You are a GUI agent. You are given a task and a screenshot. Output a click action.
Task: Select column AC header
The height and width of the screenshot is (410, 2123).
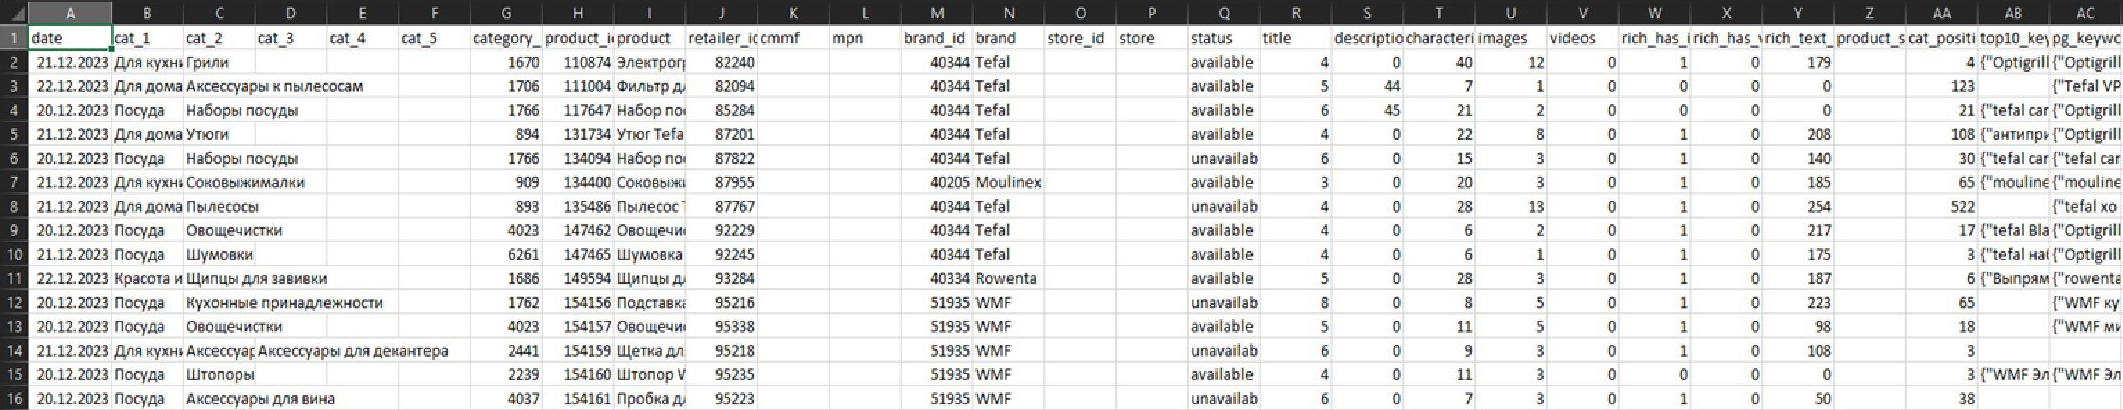tap(2085, 13)
